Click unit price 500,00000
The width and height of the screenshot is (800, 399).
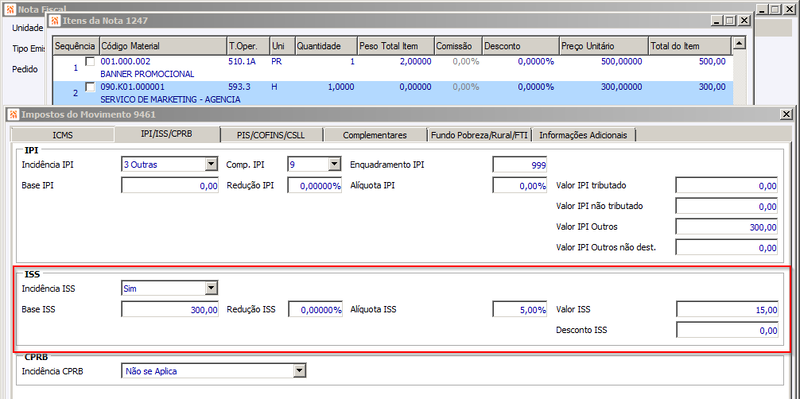pos(622,61)
